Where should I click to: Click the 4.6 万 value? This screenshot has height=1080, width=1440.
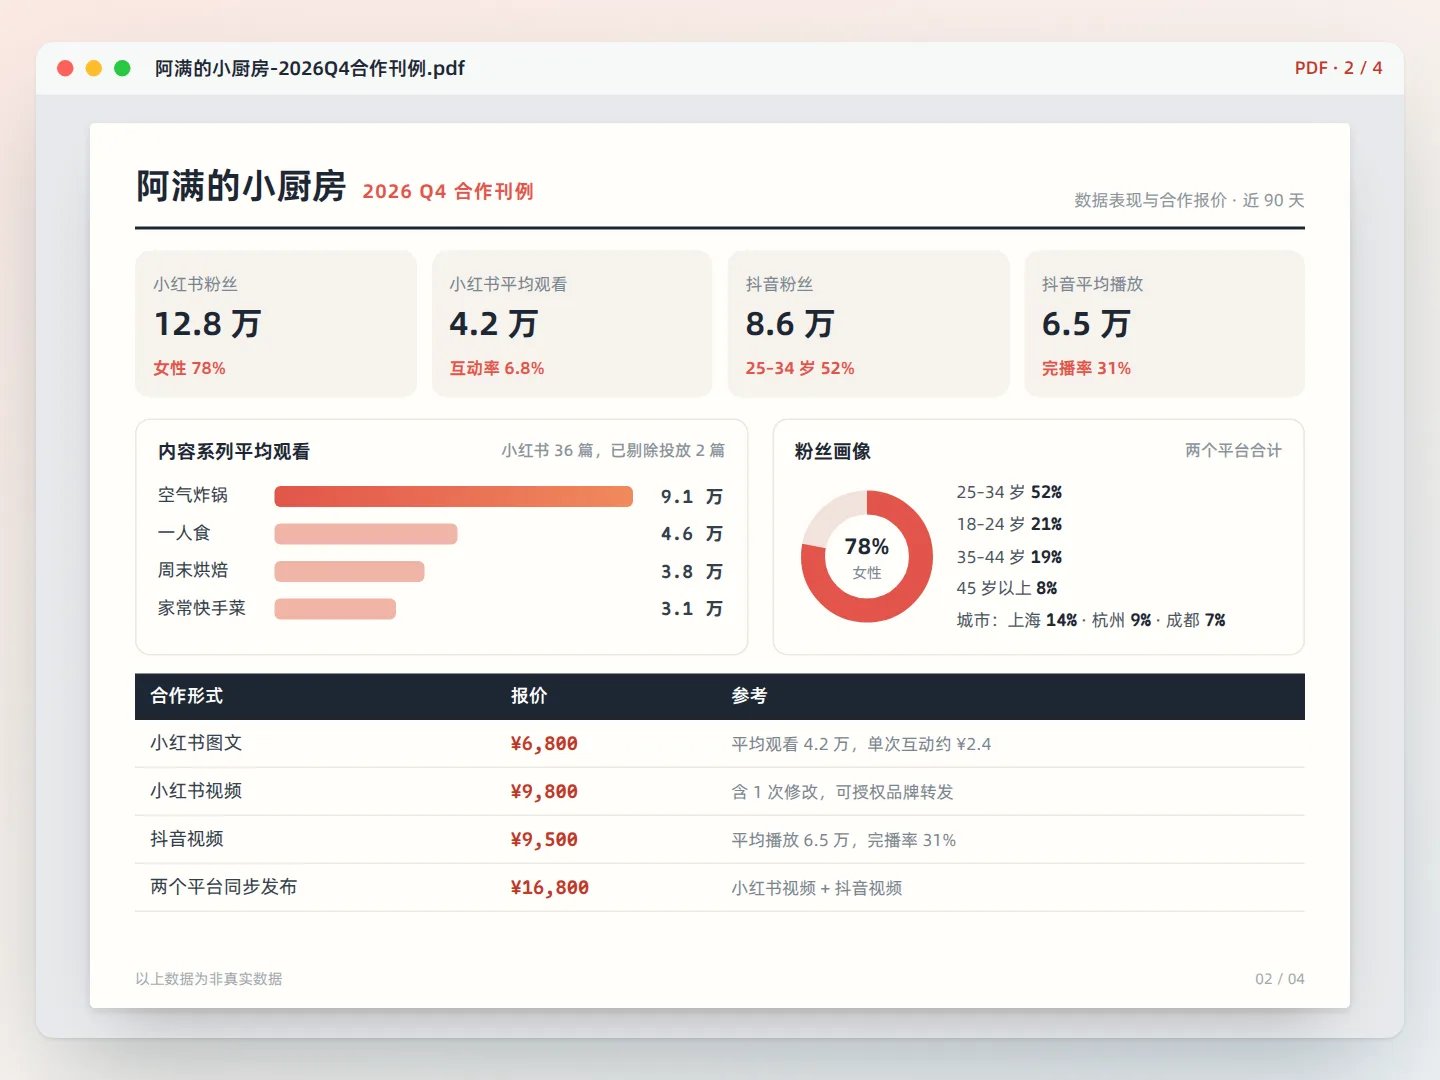(x=692, y=534)
